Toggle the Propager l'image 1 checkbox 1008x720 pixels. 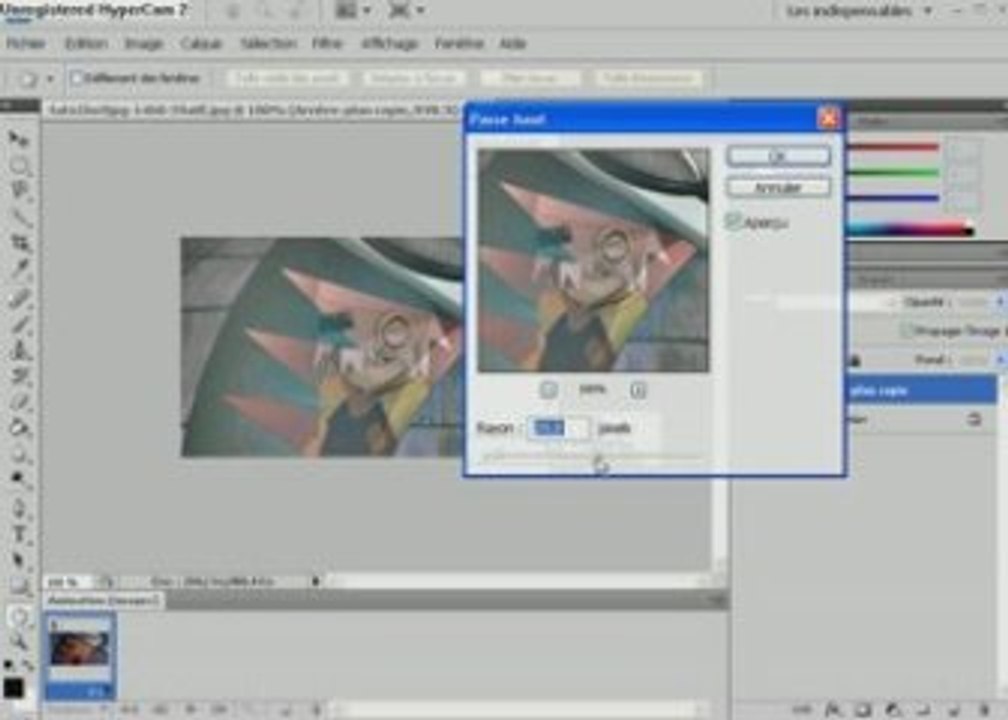[x=906, y=330]
